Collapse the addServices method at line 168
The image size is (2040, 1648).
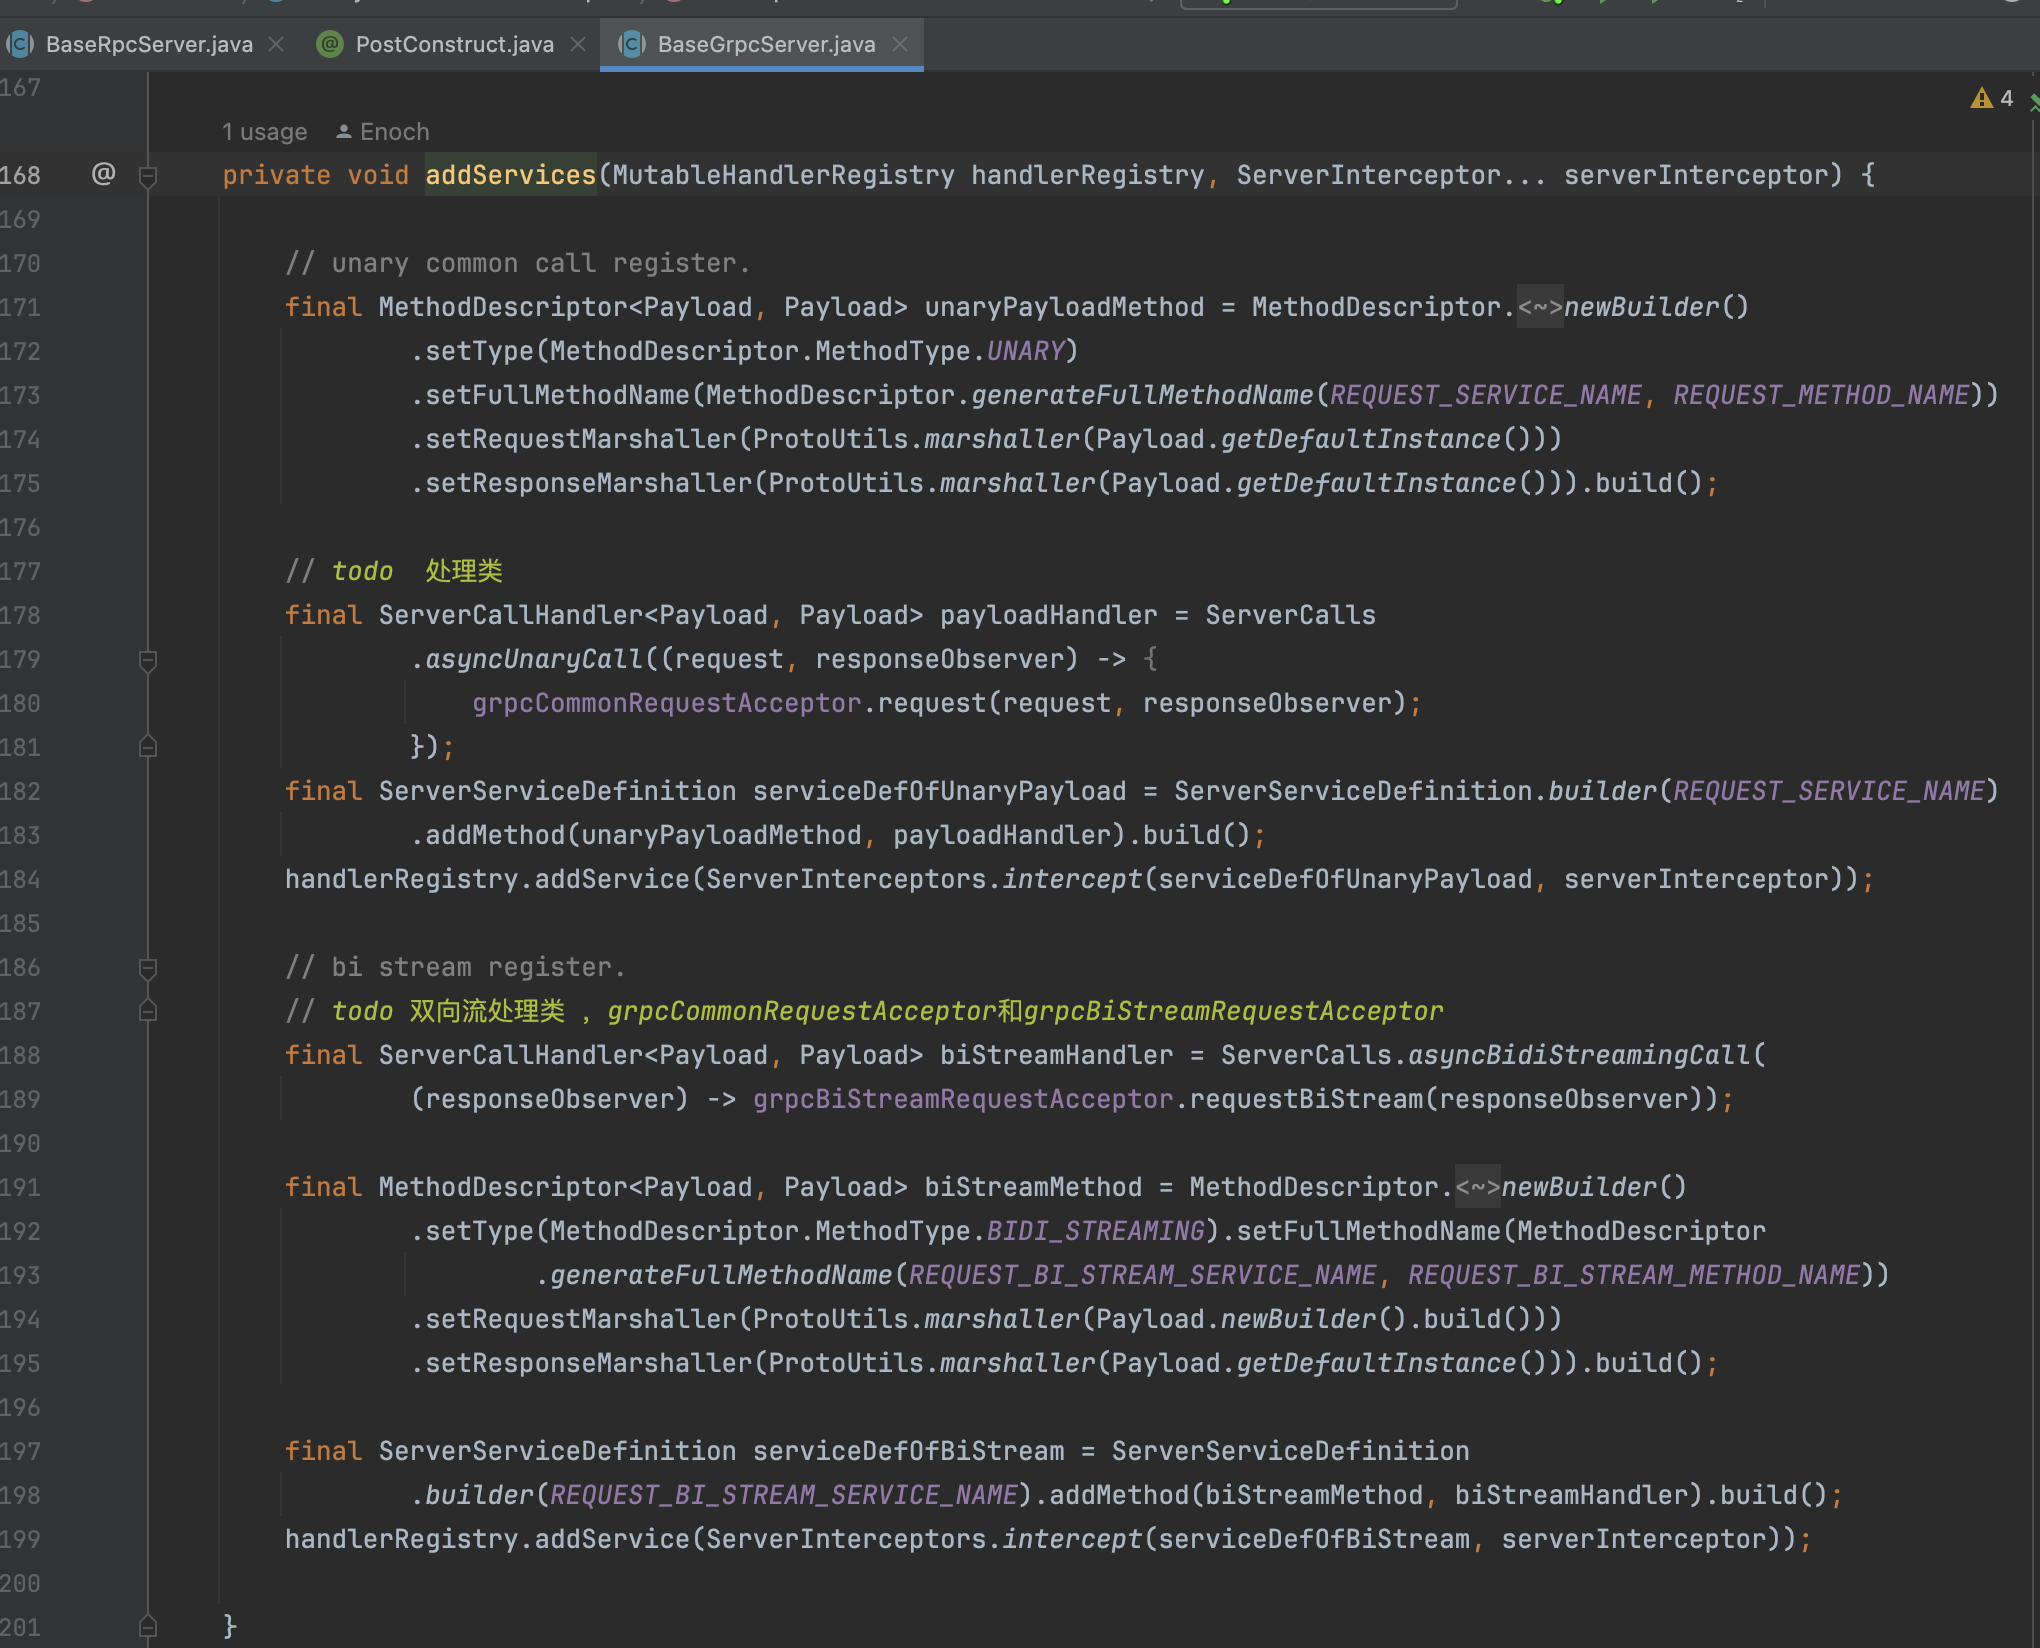point(148,177)
